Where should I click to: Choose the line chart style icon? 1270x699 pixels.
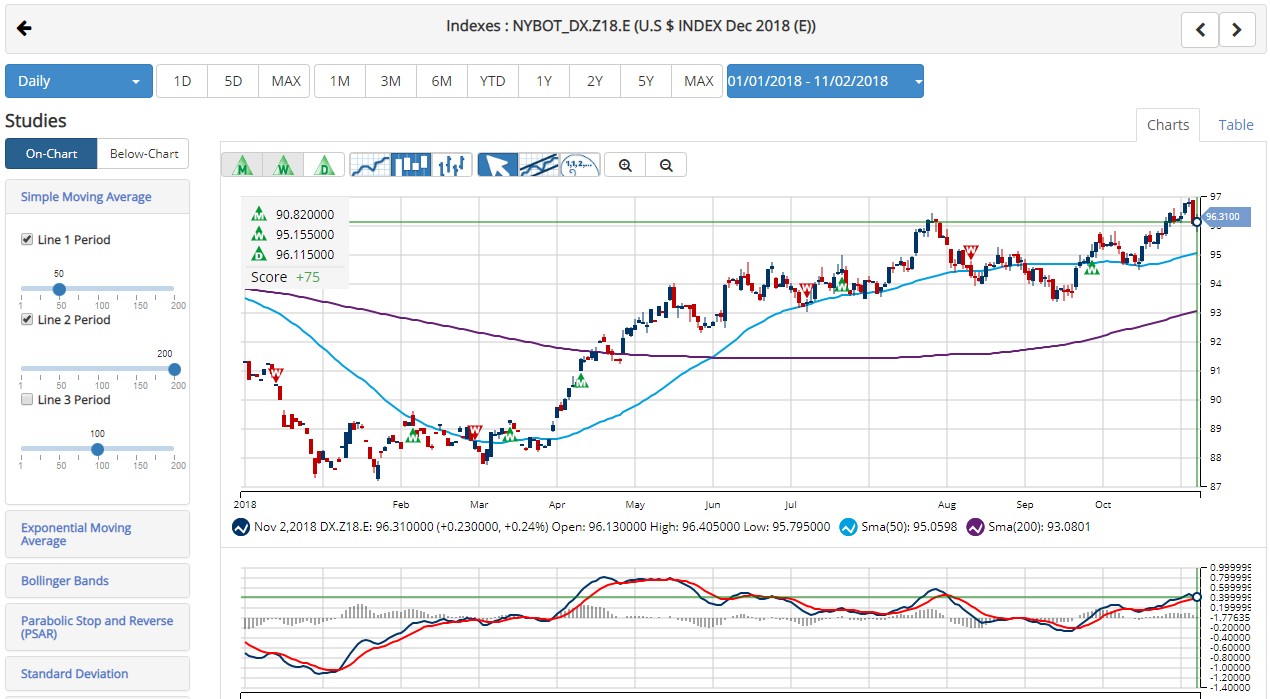pos(368,164)
